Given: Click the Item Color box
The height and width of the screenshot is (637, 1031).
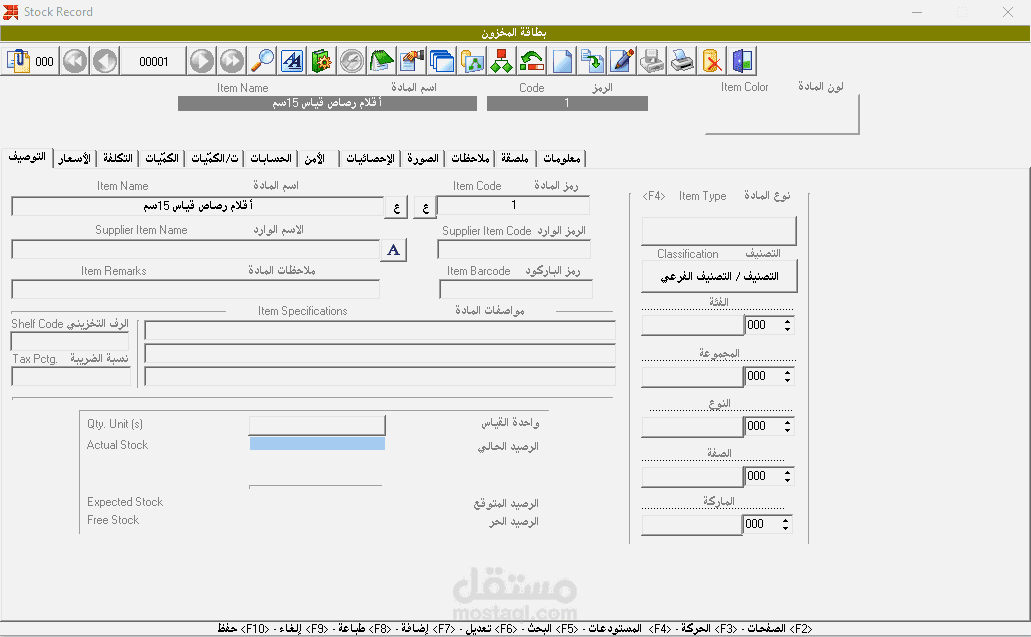Looking at the screenshot, I should pyautogui.click(x=782, y=114).
